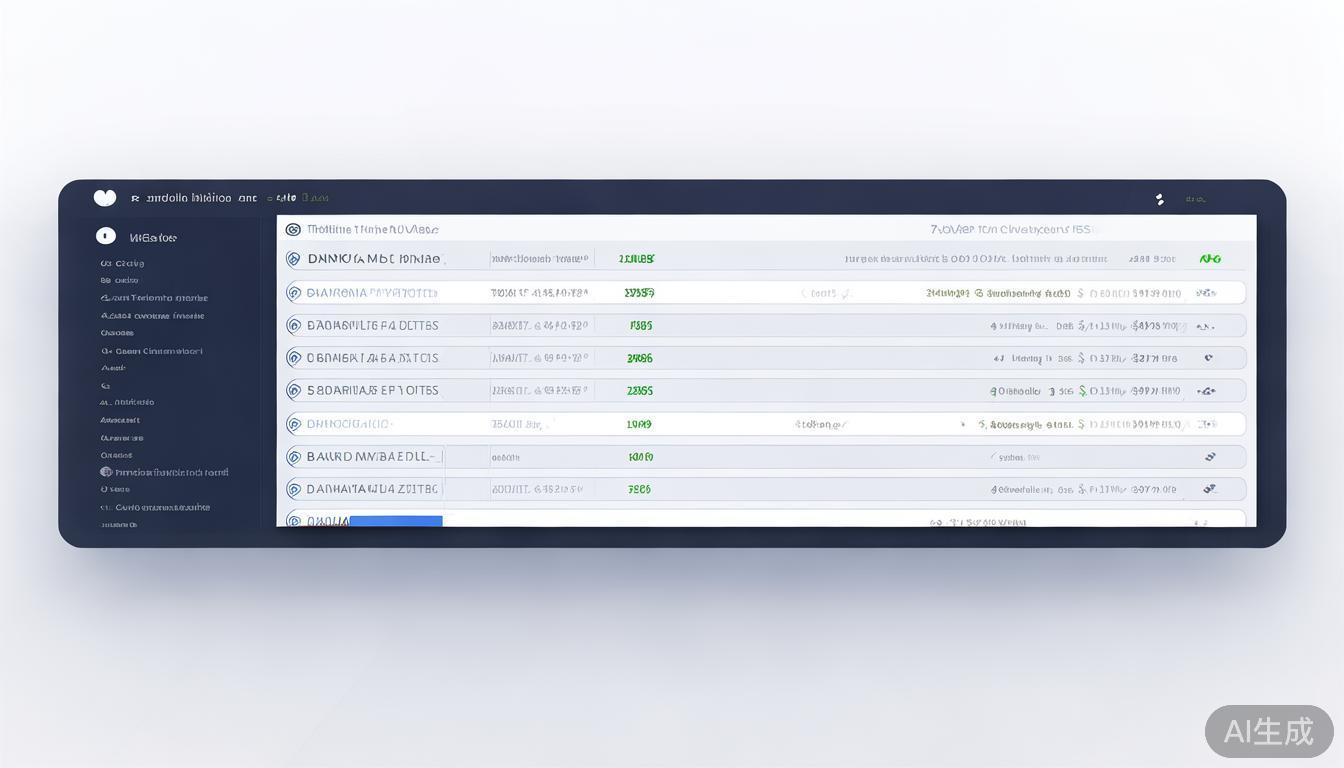Click the green value in 'DHNOCIGAIIOO' row
1344x768 pixels.
coord(639,424)
